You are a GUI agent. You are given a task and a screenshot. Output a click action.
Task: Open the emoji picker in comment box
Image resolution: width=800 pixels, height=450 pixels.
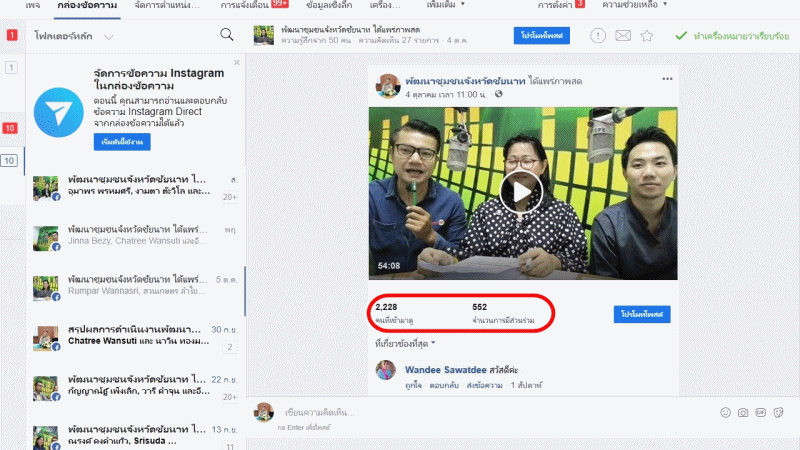726,412
